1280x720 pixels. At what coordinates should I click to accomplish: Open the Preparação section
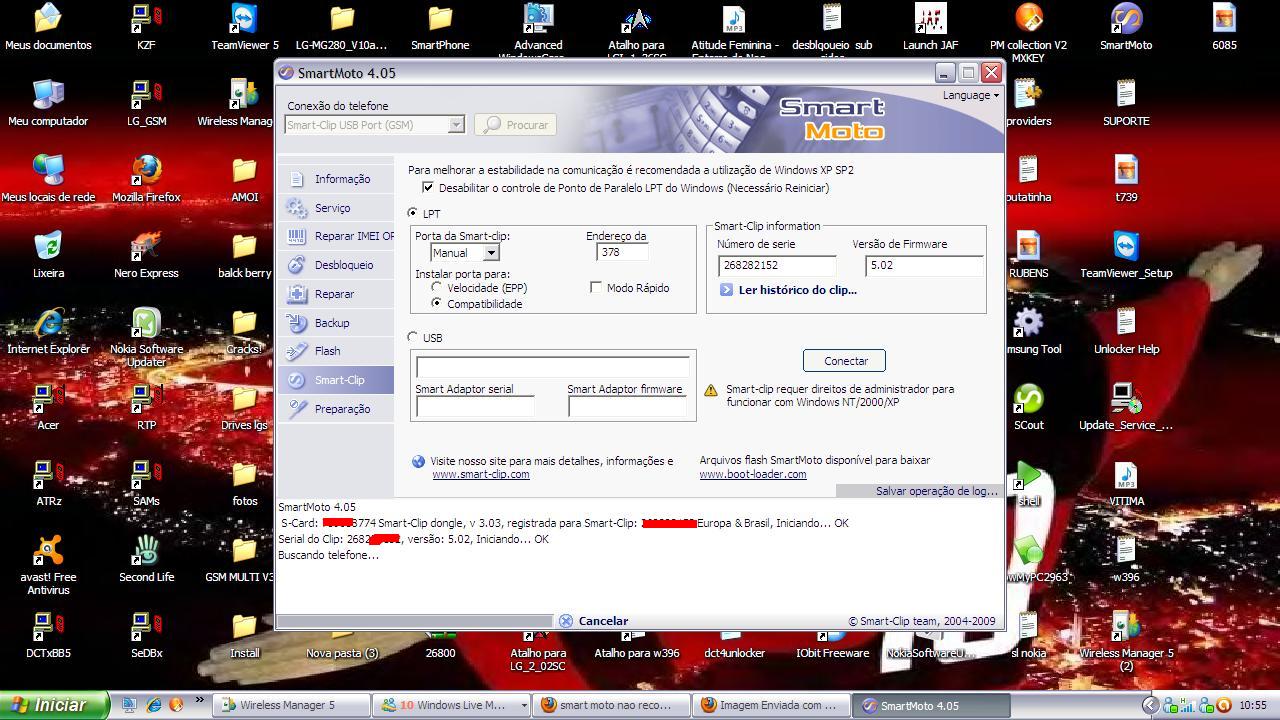[335, 409]
